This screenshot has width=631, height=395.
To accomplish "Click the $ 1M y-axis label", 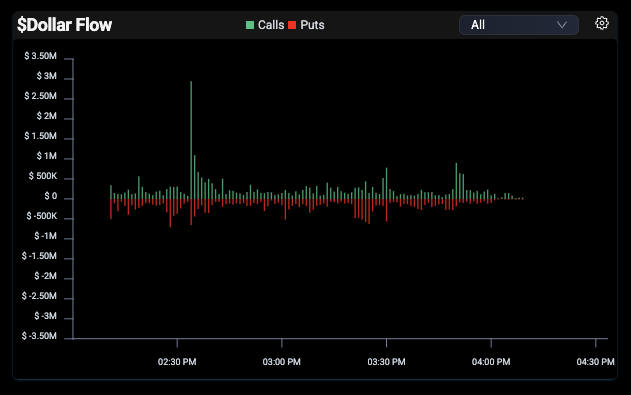I will 47,156.
